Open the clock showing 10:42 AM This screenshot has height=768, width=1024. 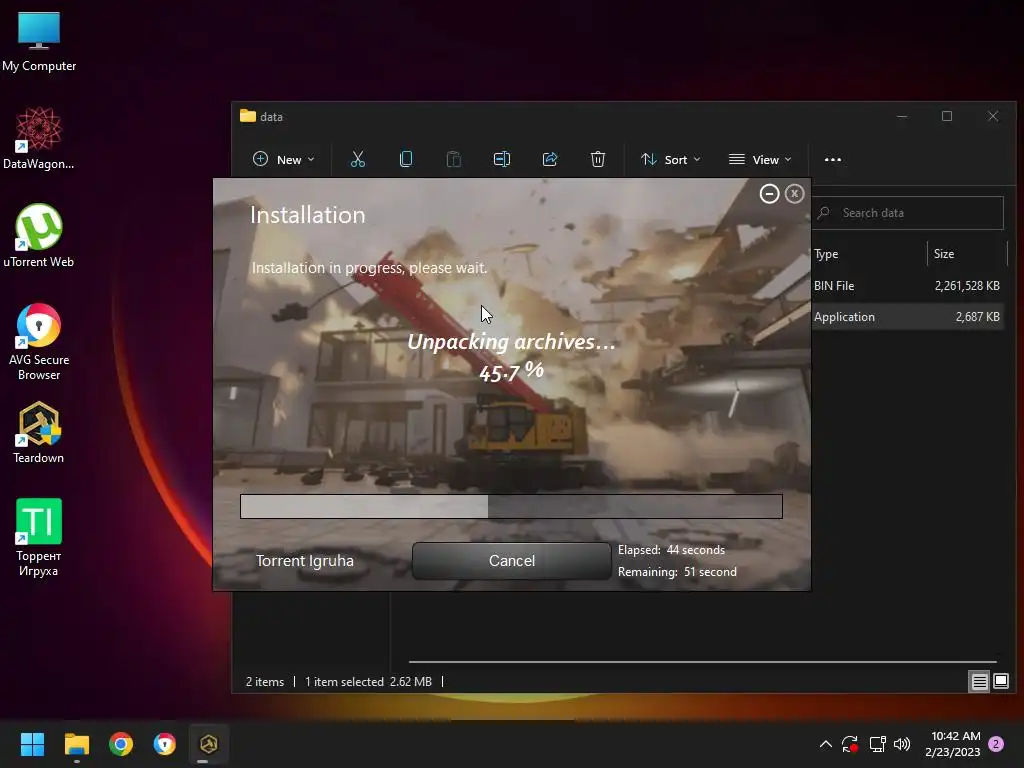coord(953,744)
